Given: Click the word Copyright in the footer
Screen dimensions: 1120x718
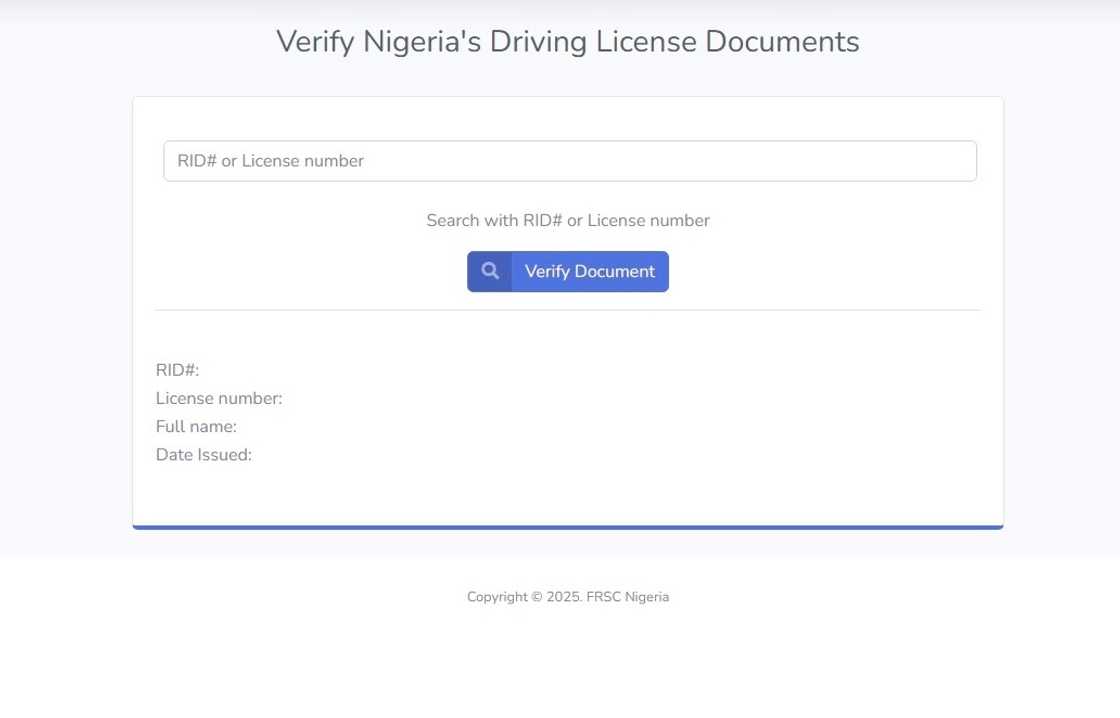Looking at the screenshot, I should tap(497, 597).
